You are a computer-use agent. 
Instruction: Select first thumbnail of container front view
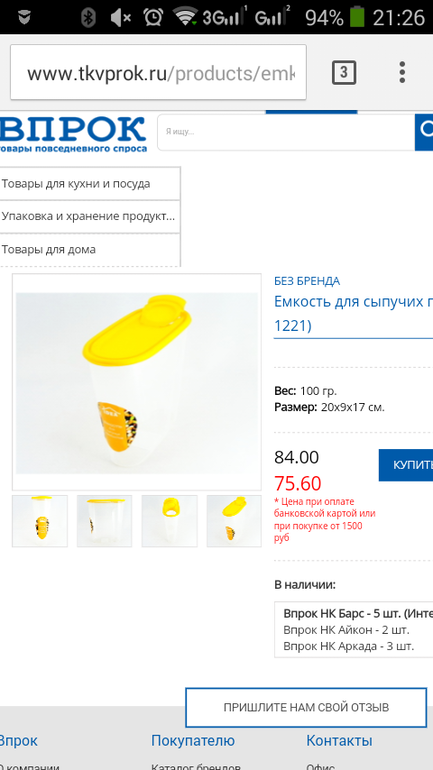click(x=40, y=521)
